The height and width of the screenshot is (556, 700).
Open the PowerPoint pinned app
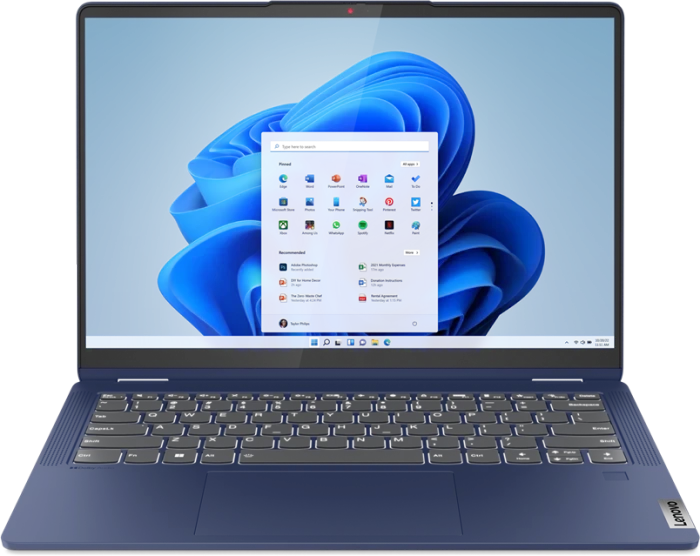pyautogui.click(x=336, y=179)
